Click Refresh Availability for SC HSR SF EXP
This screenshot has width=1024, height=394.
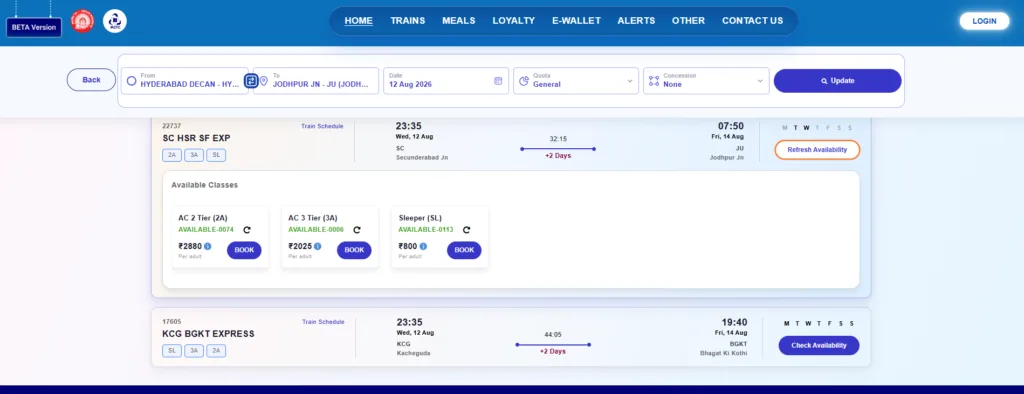(x=817, y=150)
